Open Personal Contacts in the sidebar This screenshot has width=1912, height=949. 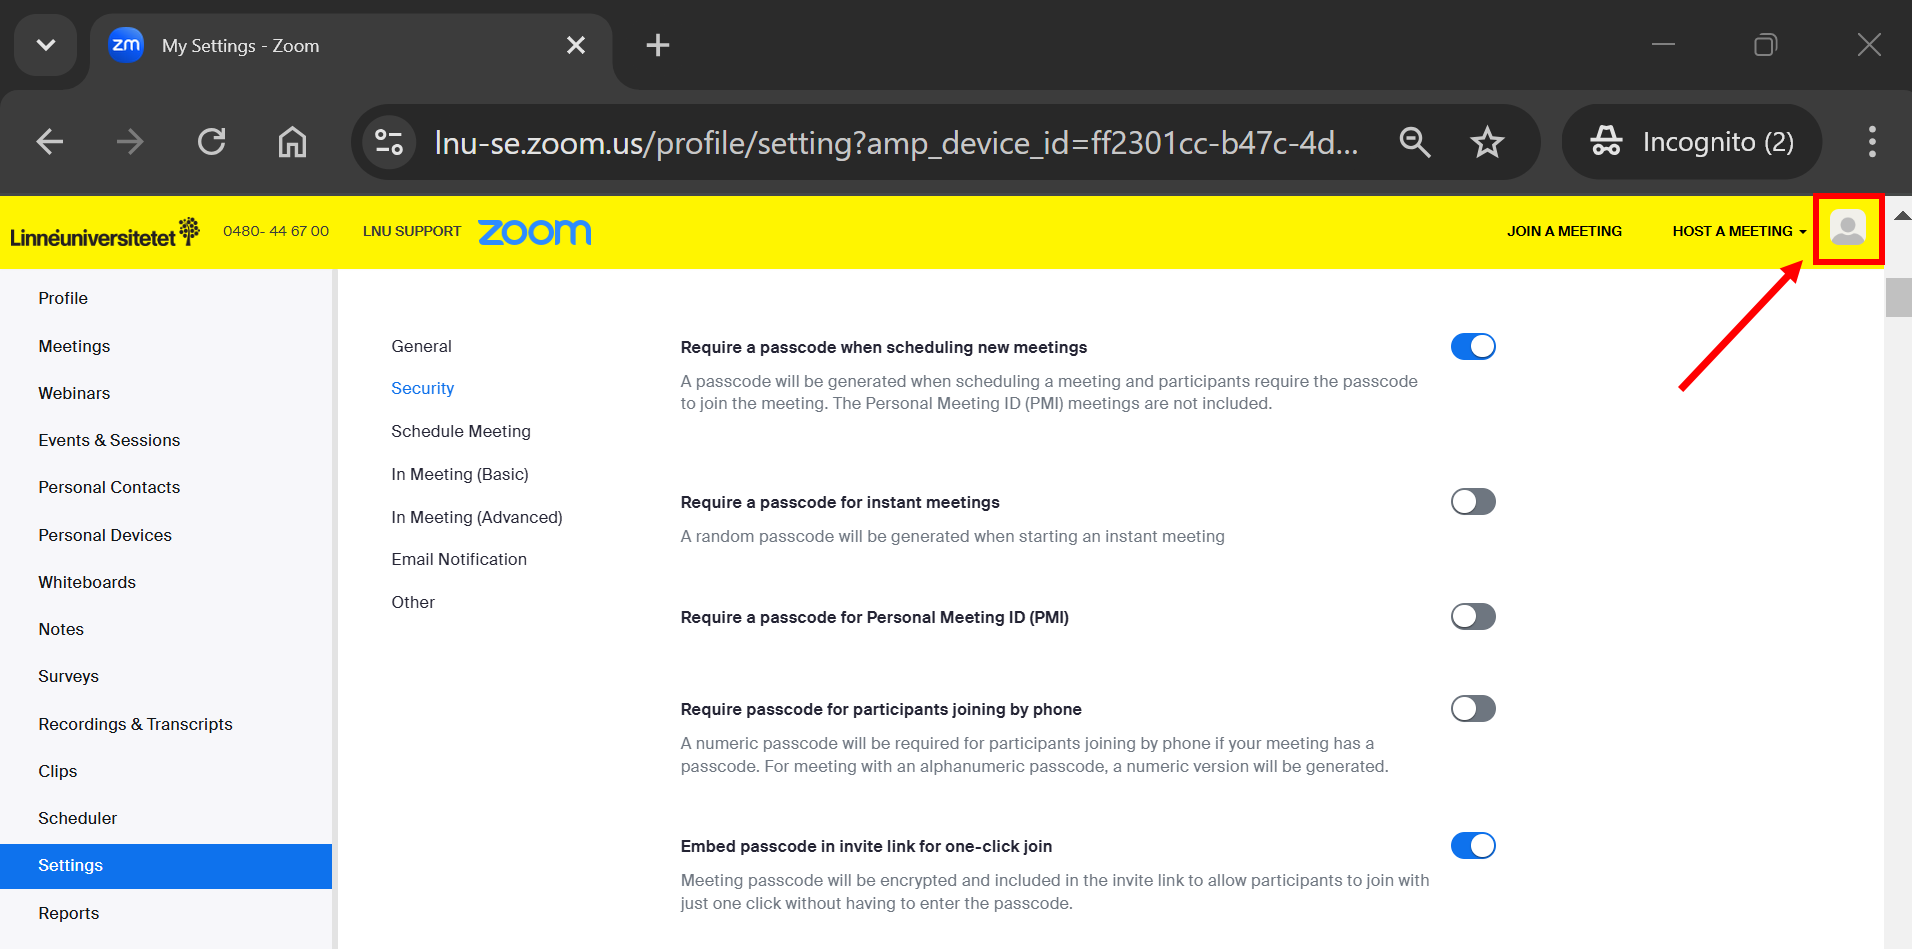(x=109, y=487)
